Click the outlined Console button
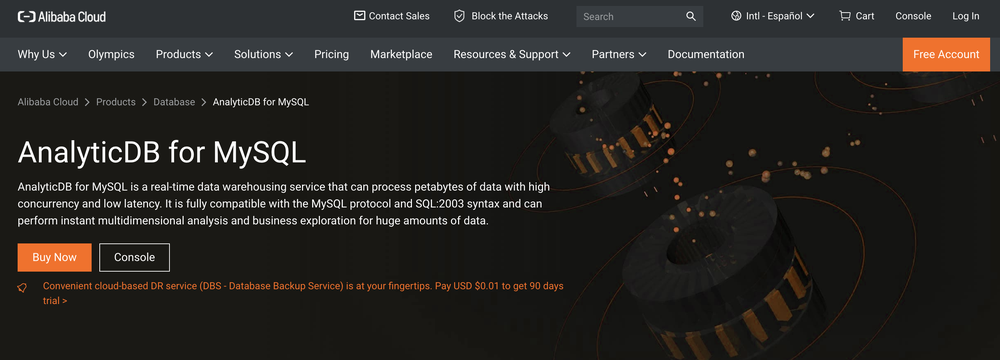 (x=135, y=257)
